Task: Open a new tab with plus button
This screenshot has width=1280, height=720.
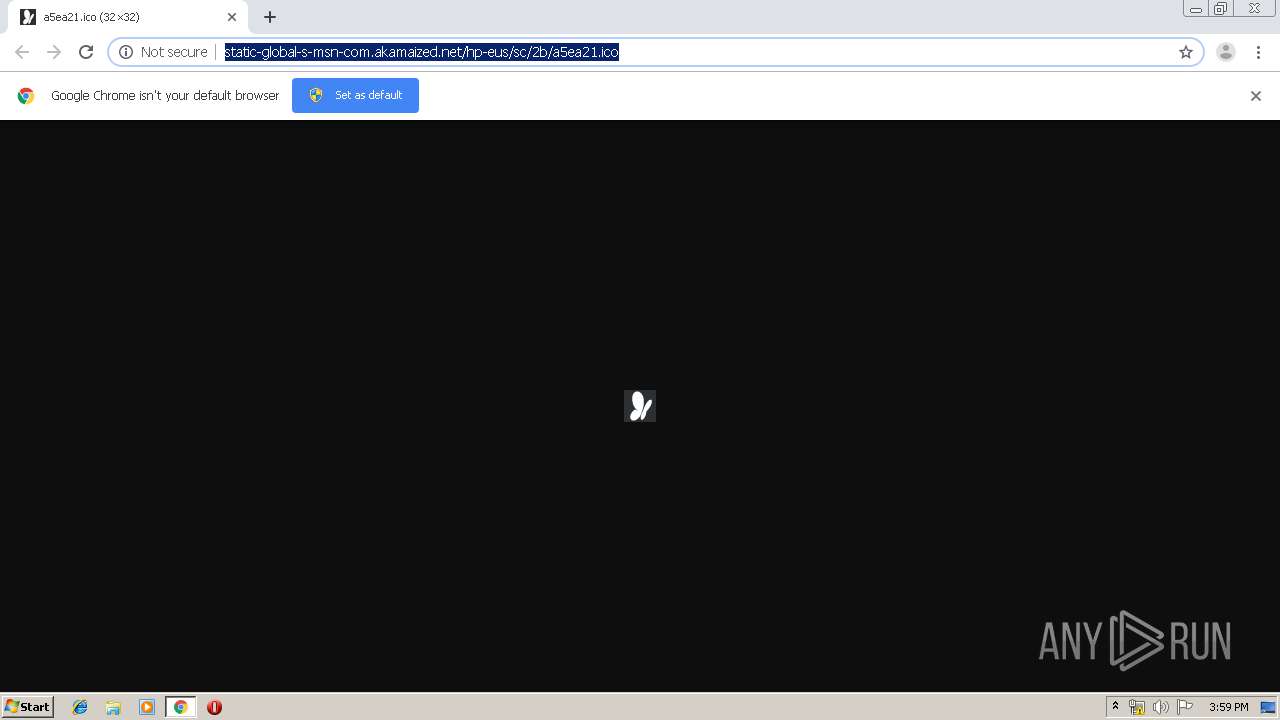Action: tap(270, 17)
